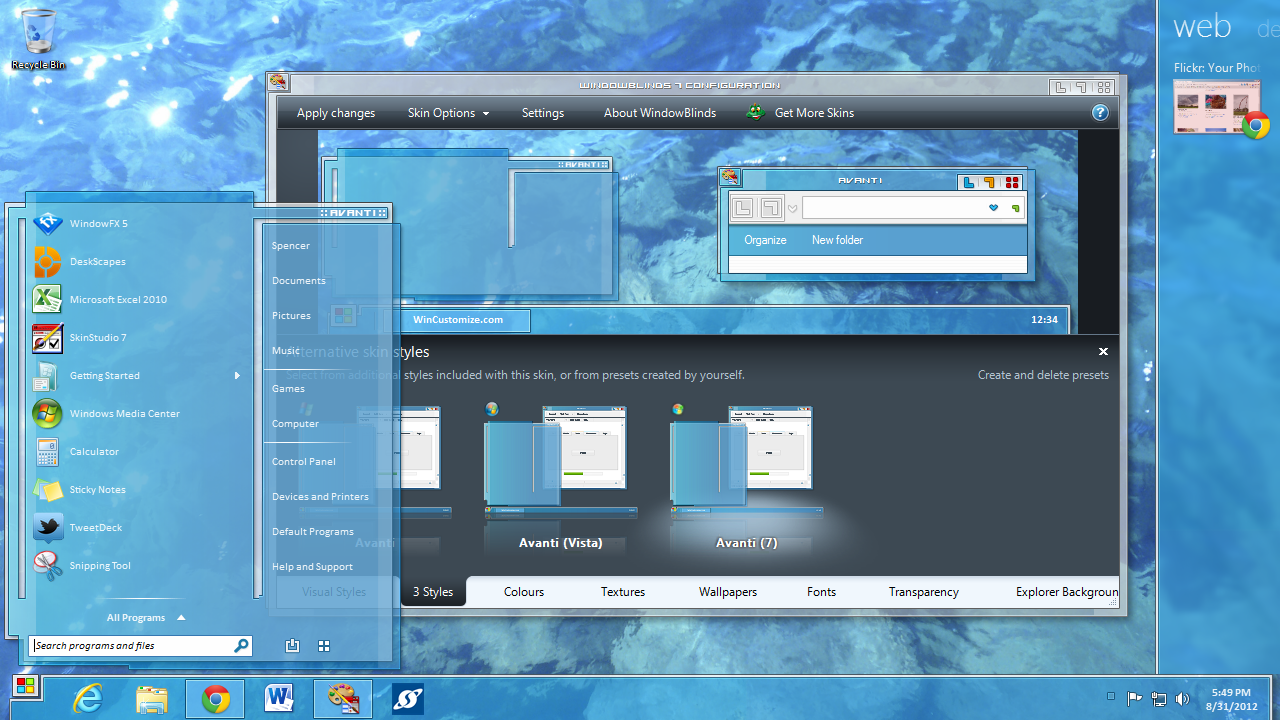Switch to the Transparency tab

click(923, 592)
